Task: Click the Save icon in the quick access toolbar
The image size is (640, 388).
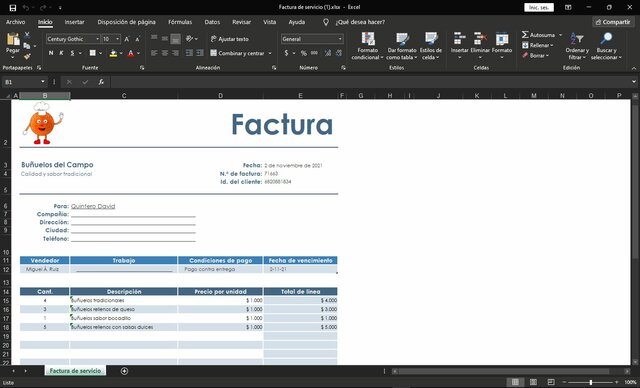Action: 13,7
